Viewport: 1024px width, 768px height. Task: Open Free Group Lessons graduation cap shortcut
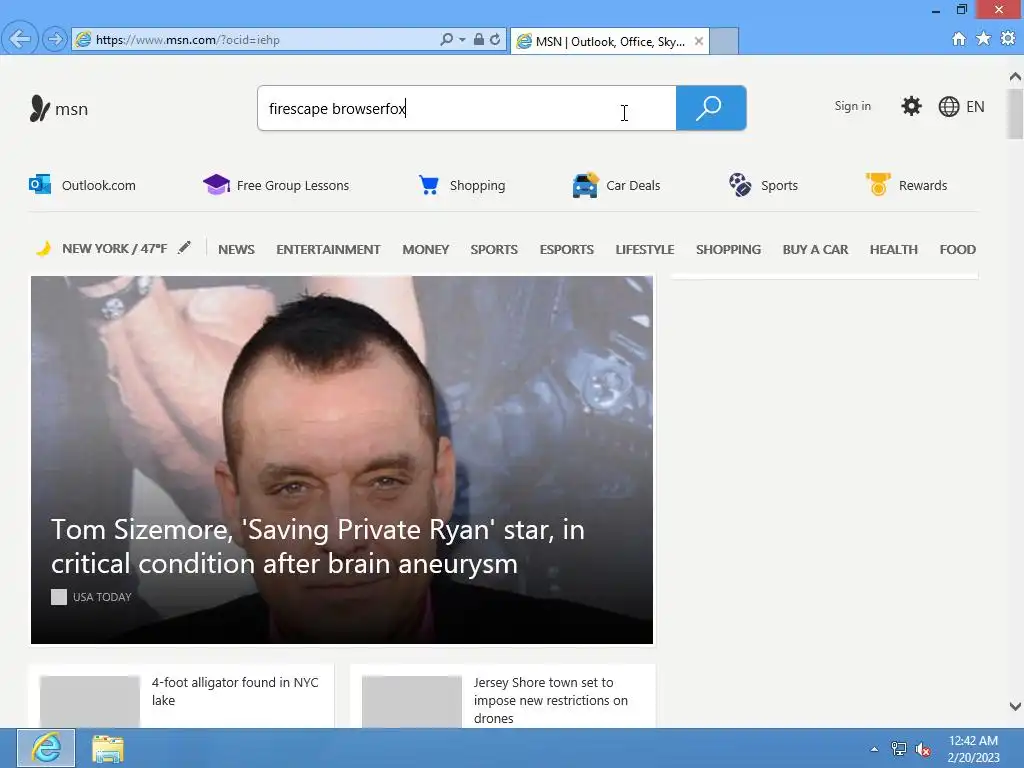pyautogui.click(x=276, y=185)
